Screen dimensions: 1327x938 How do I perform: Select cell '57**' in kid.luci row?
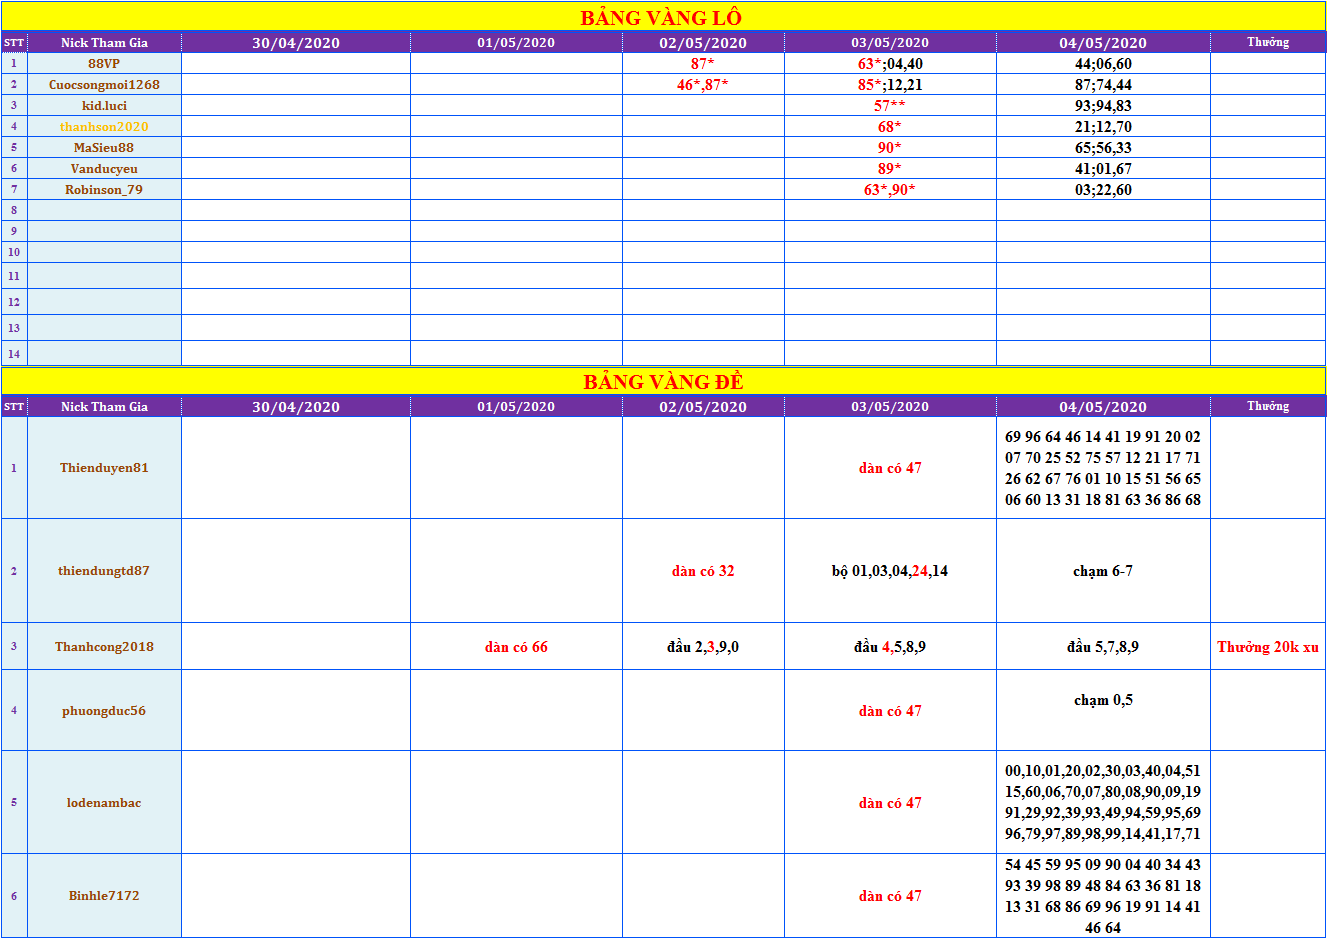tap(890, 105)
